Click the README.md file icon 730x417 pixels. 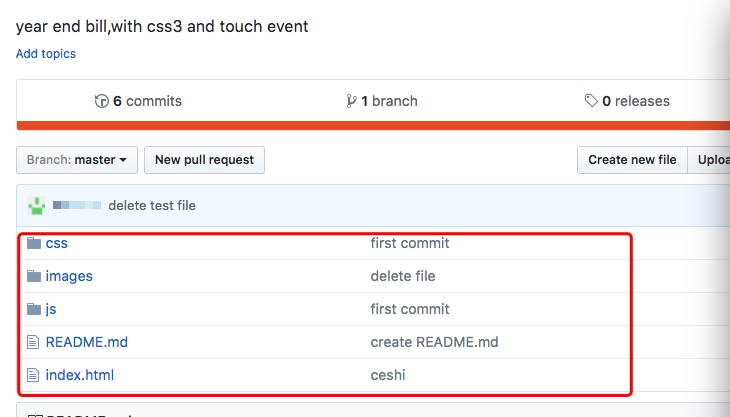33,342
